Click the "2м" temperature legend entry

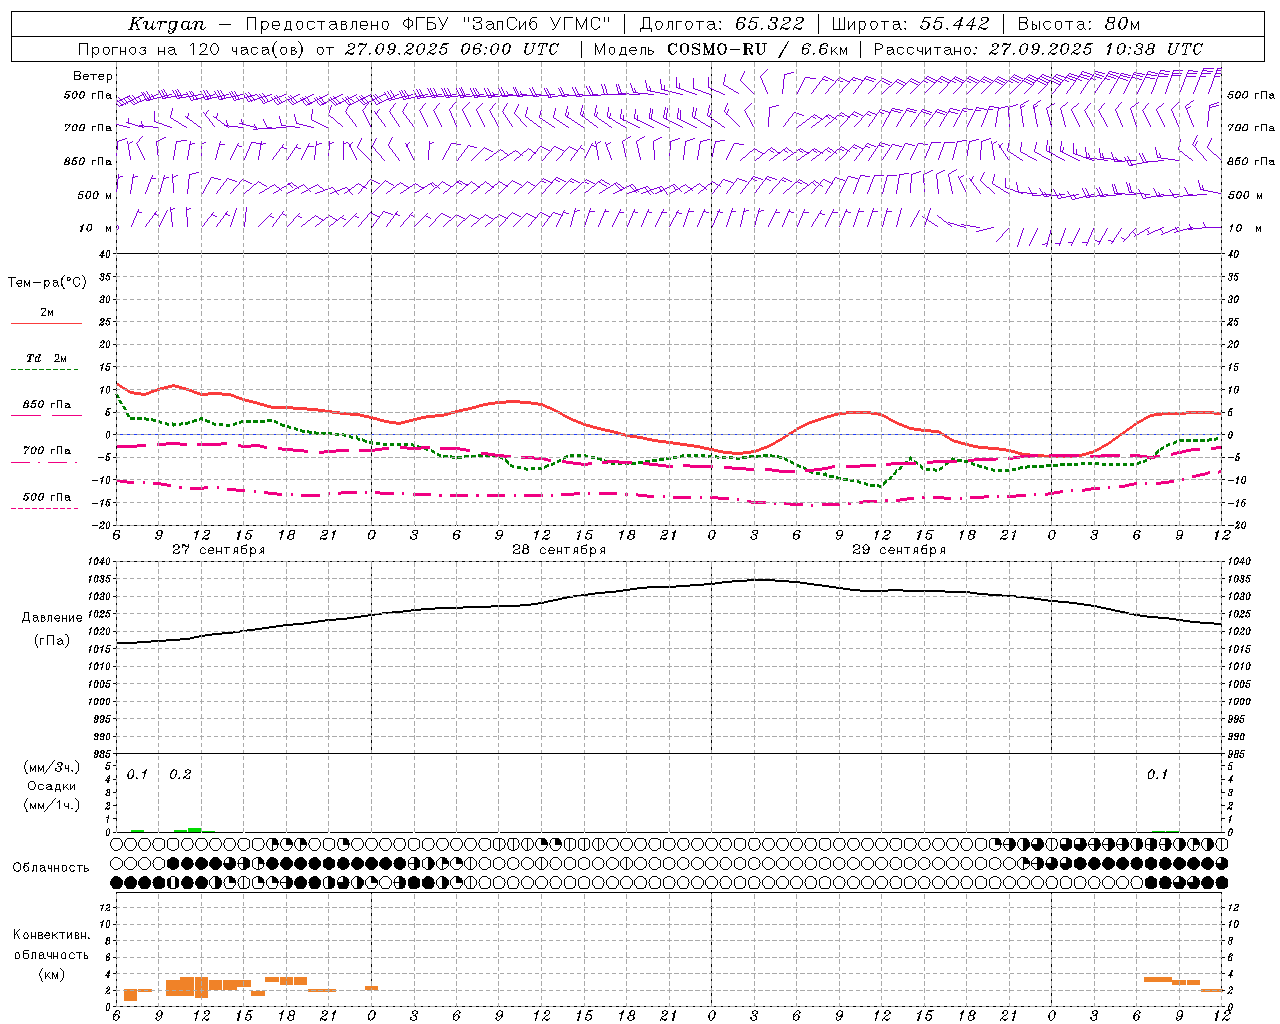tap(47, 313)
